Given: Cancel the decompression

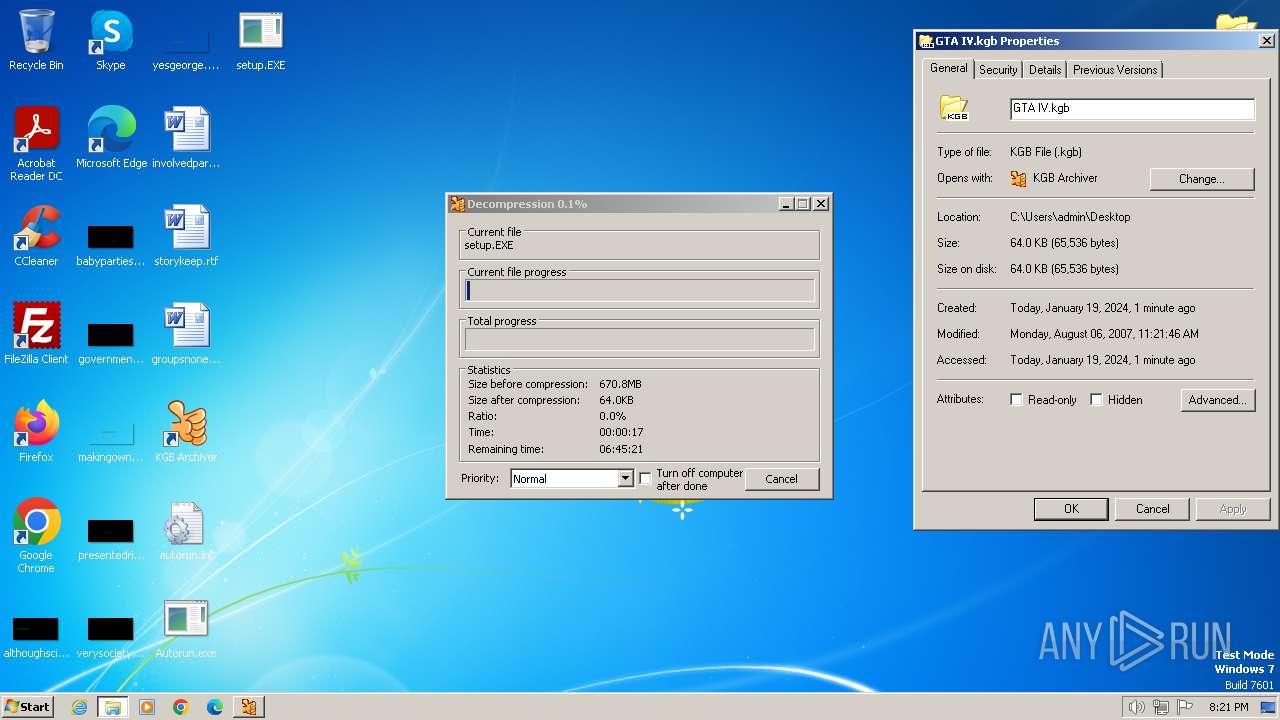Looking at the screenshot, I should [782, 479].
